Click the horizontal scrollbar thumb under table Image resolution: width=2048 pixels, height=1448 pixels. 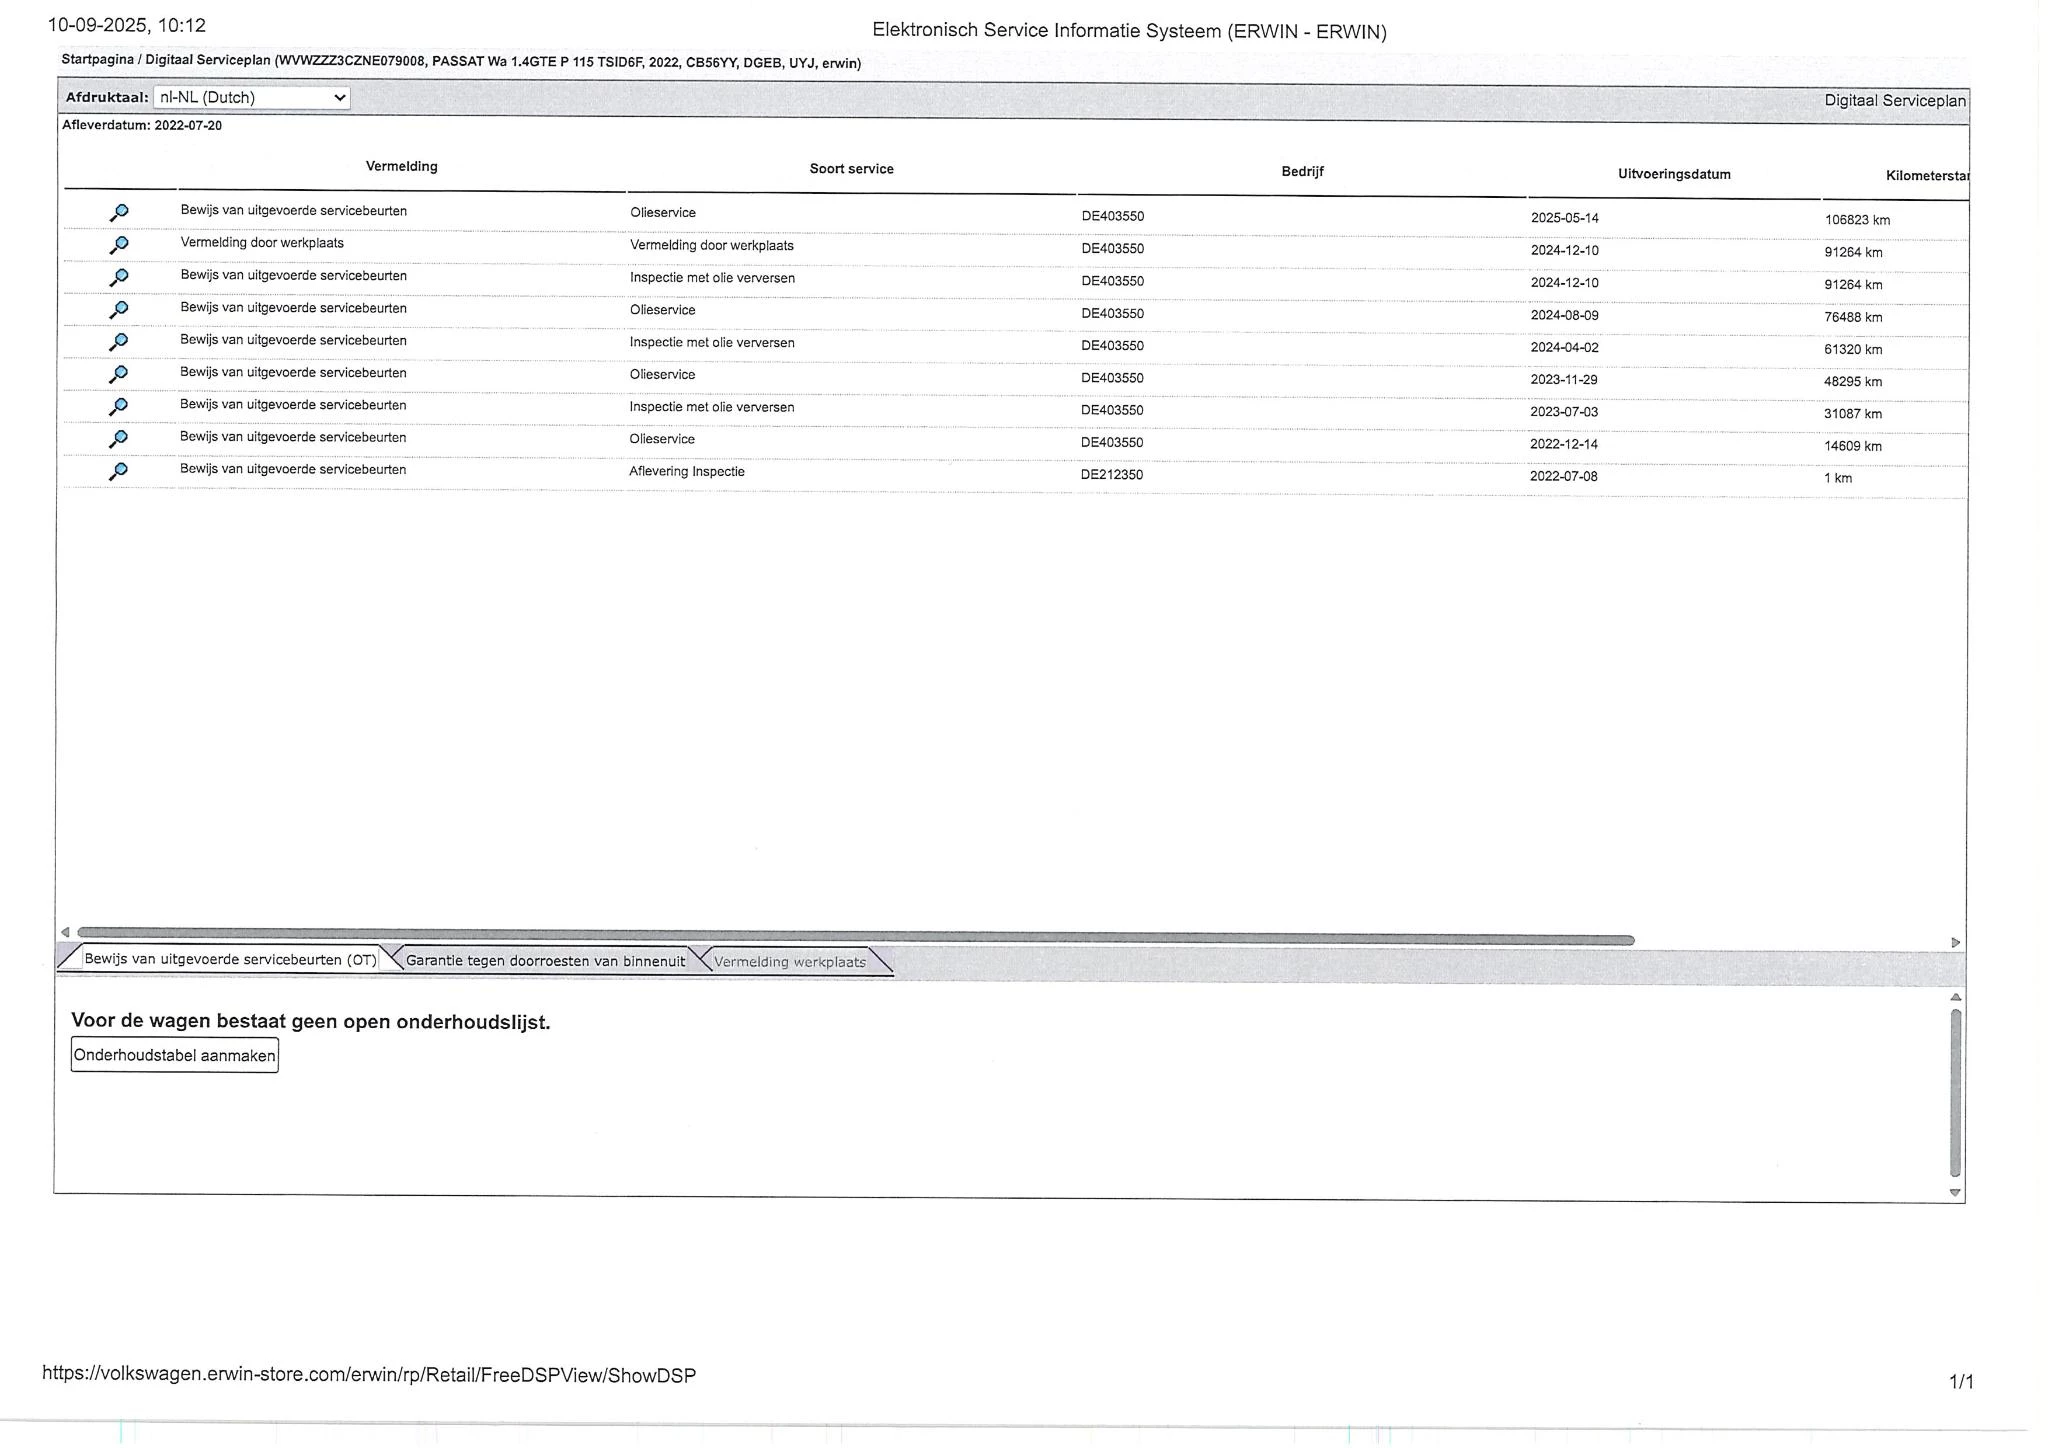tap(855, 938)
